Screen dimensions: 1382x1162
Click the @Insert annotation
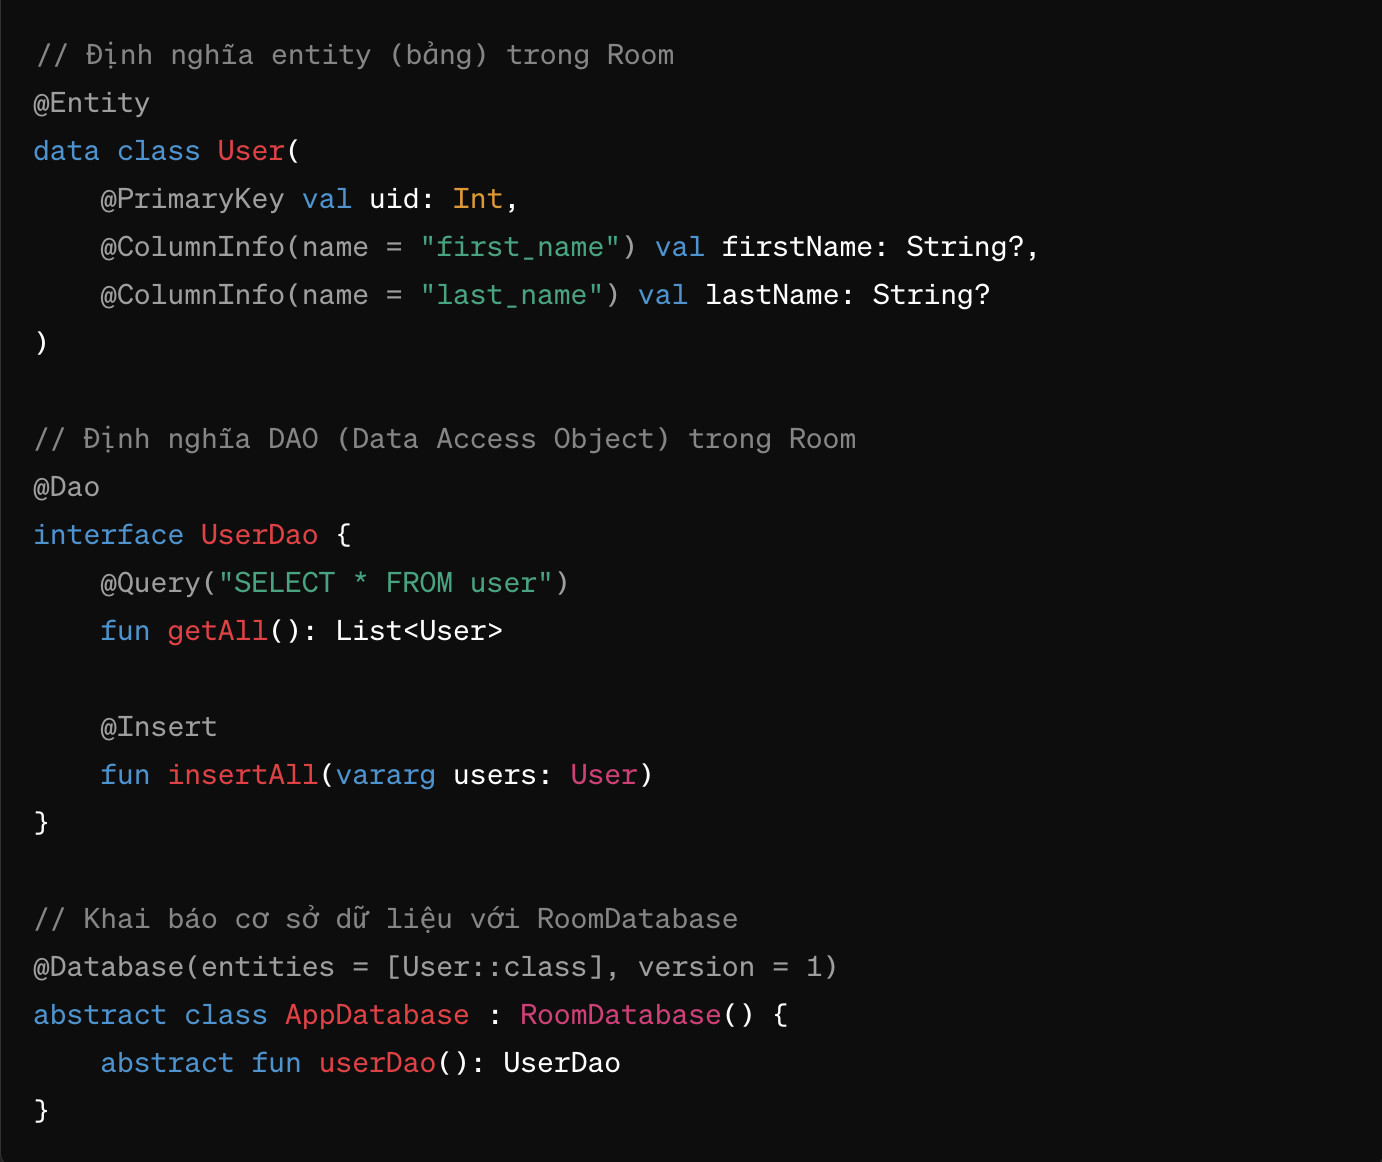click(x=159, y=727)
